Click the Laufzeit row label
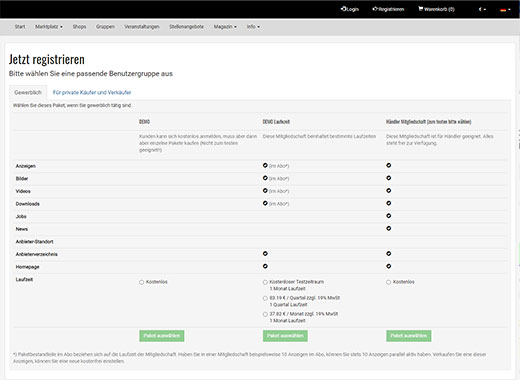 tap(24, 280)
